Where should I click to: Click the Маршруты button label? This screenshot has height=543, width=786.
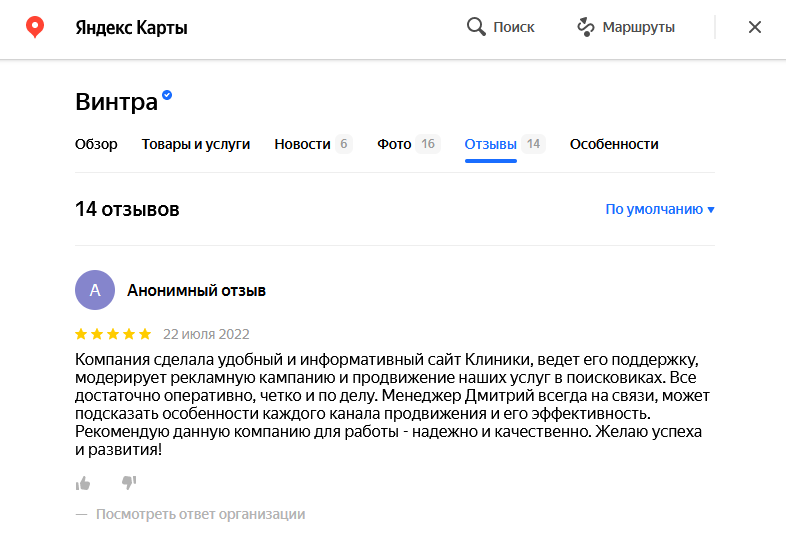pos(639,27)
